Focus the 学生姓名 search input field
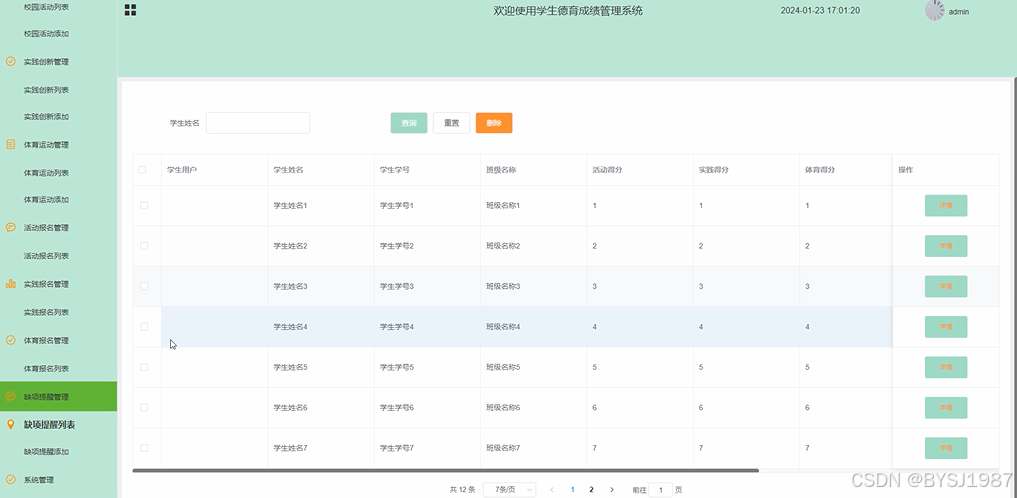The image size is (1017, 498). [x=258, y=123]
